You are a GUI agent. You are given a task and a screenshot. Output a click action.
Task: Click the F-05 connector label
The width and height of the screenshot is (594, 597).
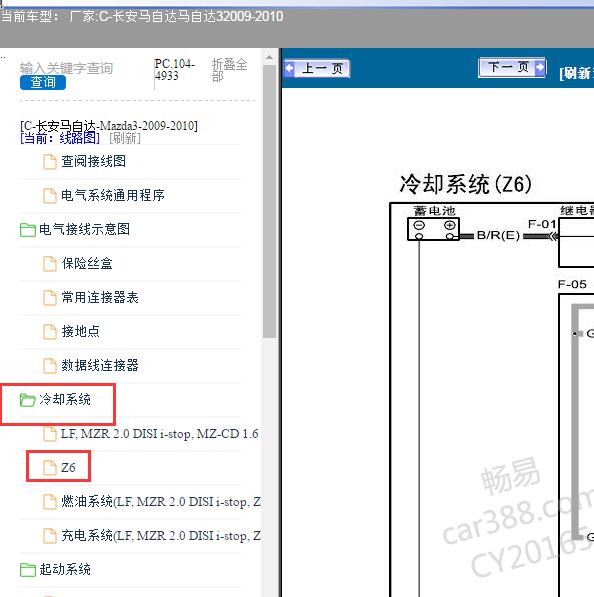(572, 284)
